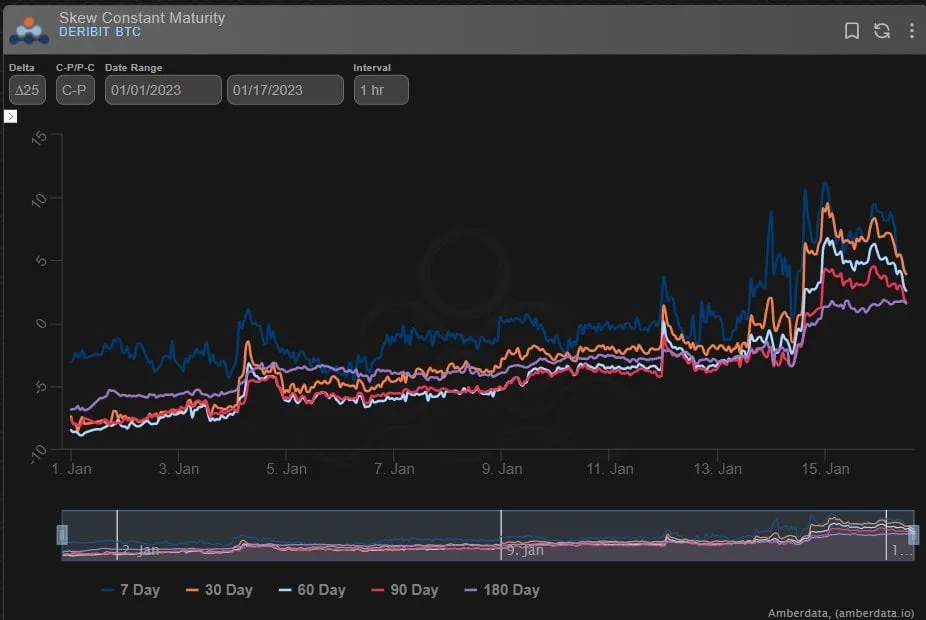The height and width of the screenshot is (620, 926).
Task: Click the 11. Jan x-axis label
Action: [x=610, y=469]
